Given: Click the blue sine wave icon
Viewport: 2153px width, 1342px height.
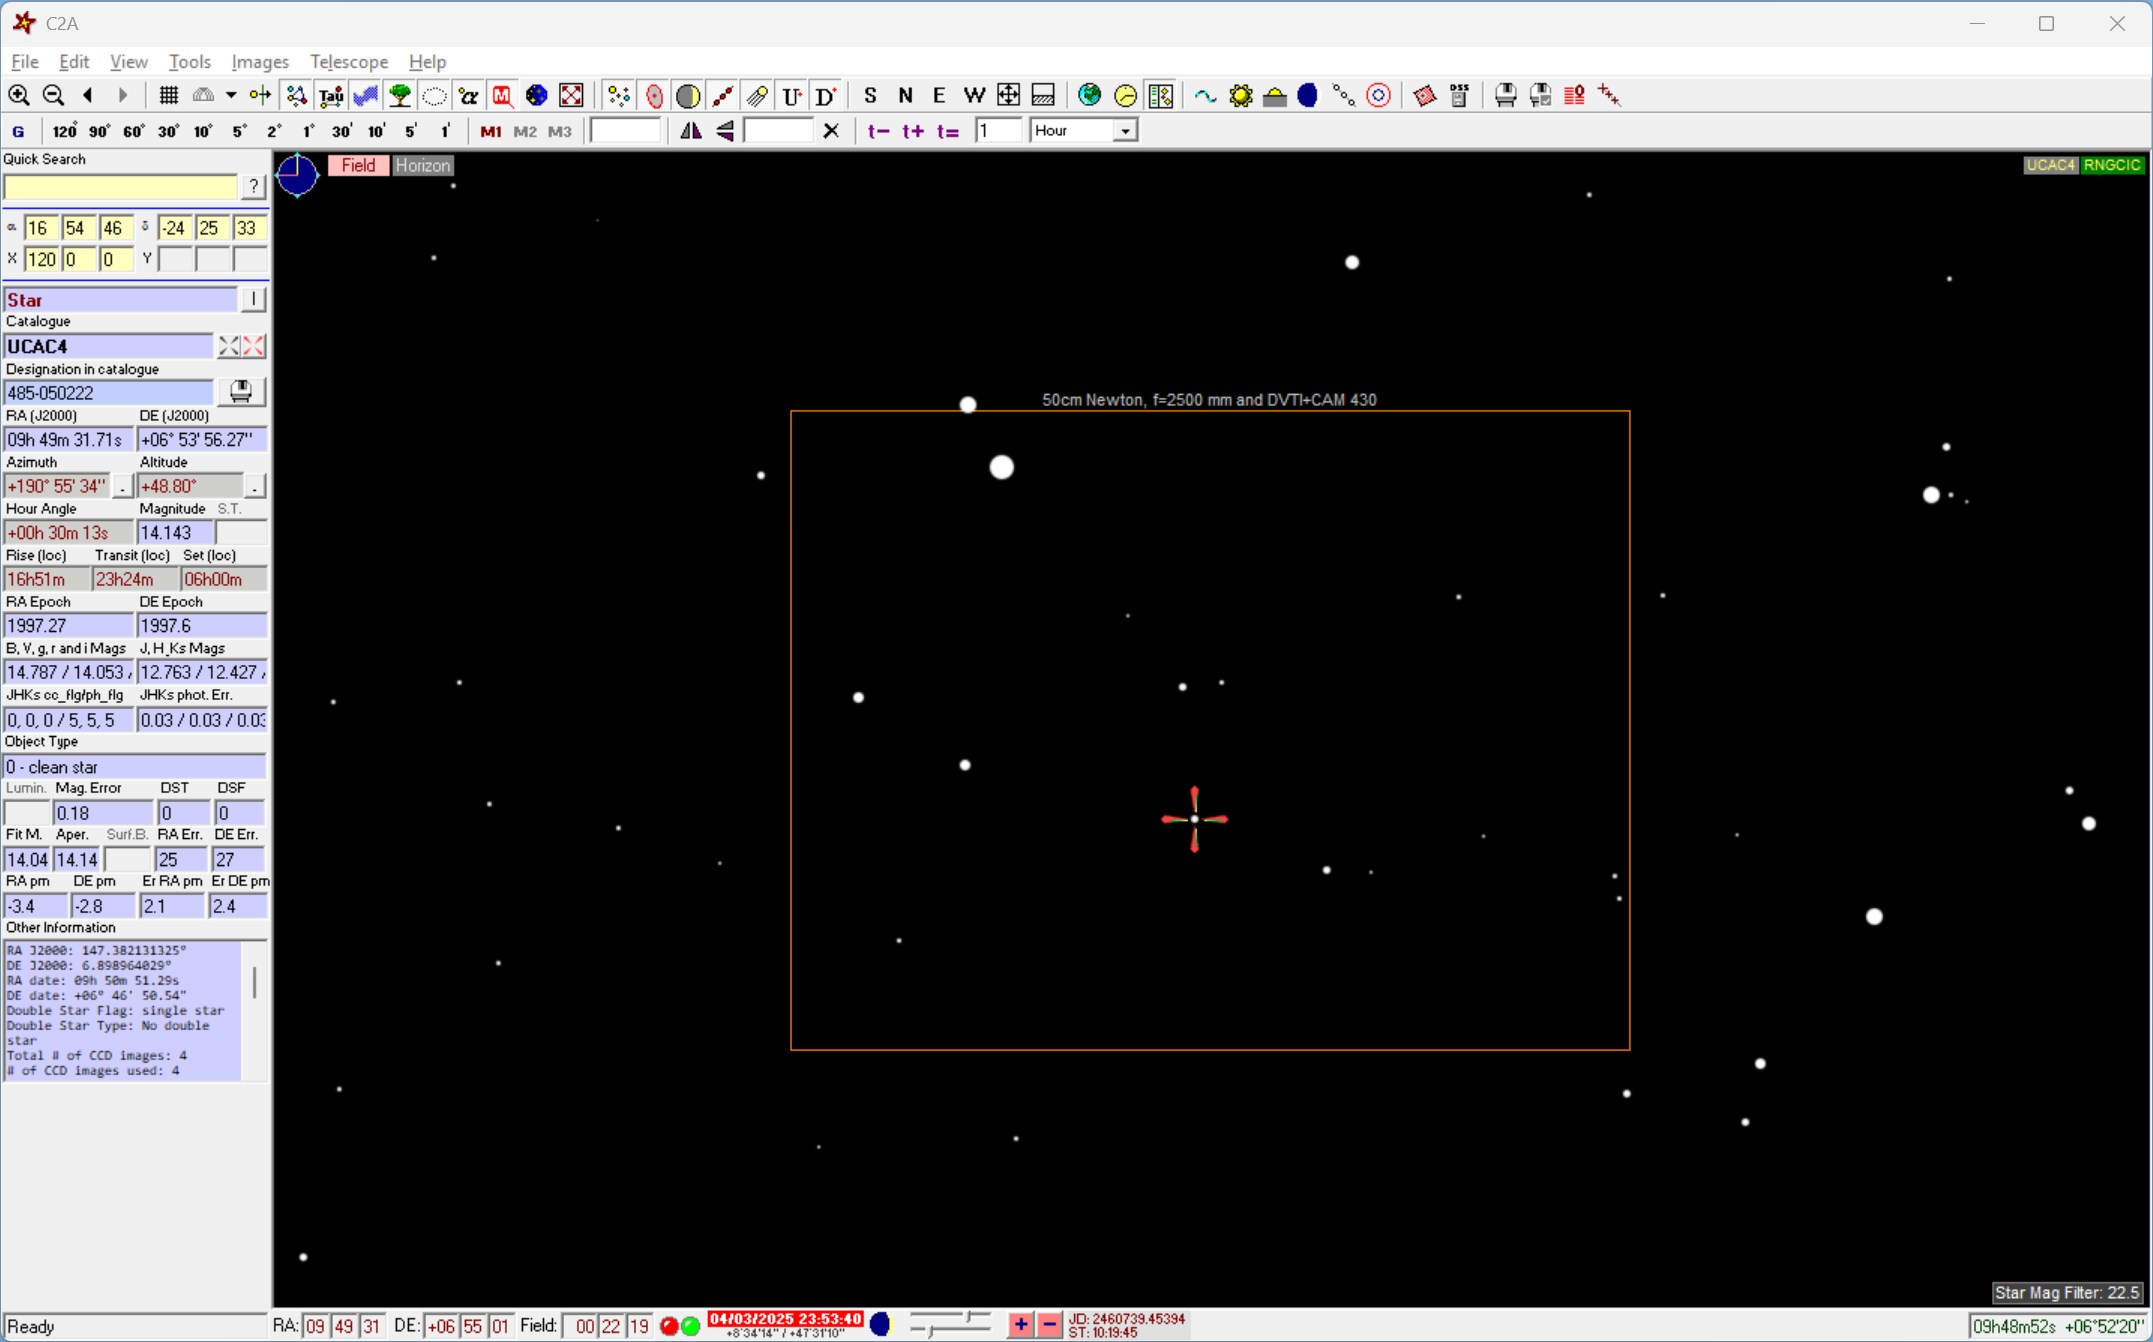Looking at the screenshot, I should click(1206, 95).
